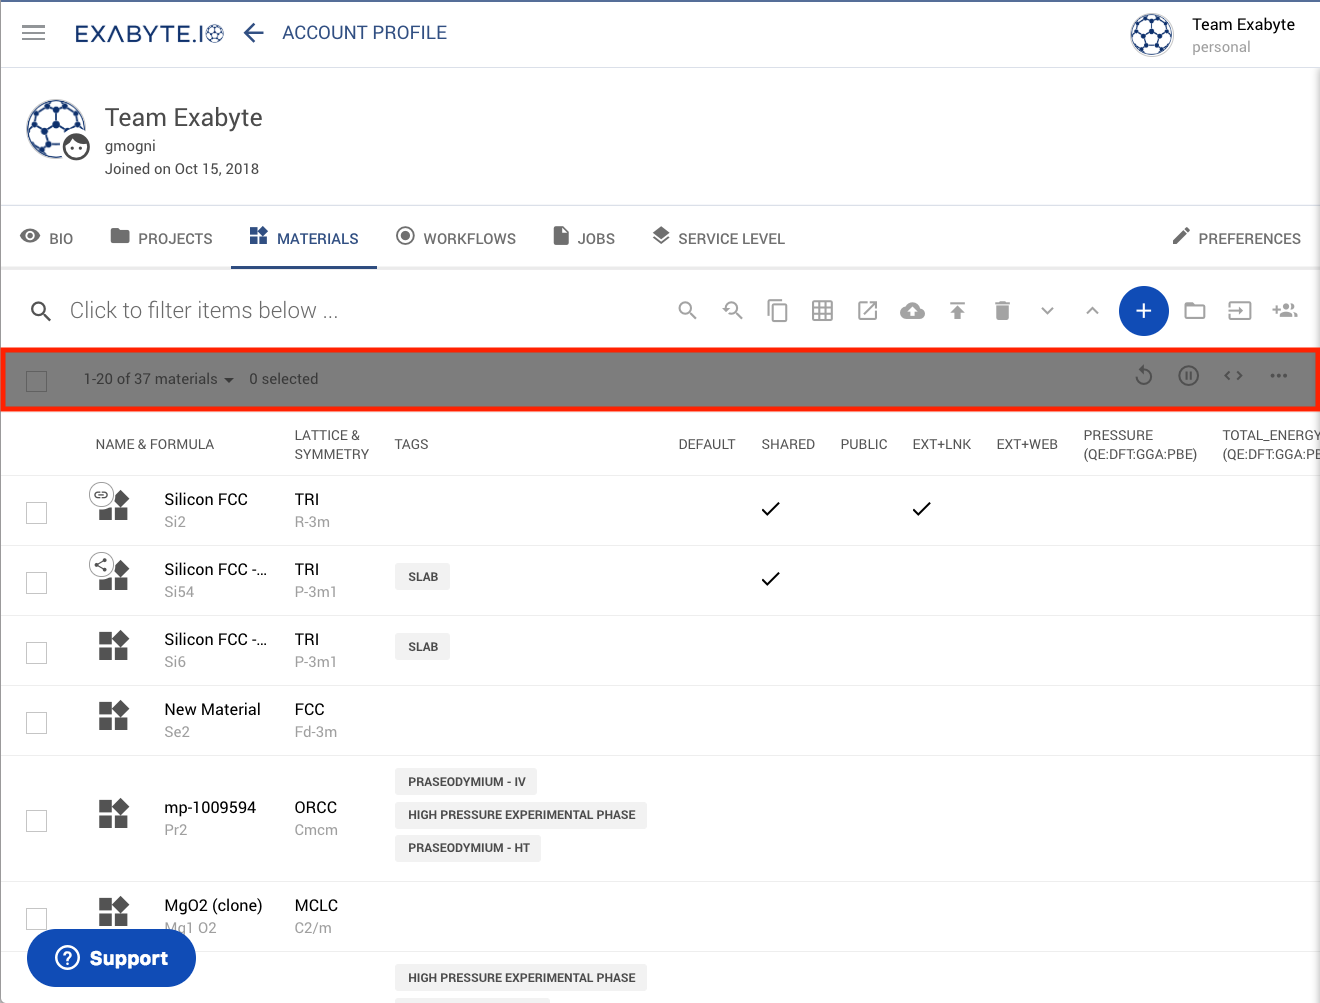This screenshot has width=1320, height=1003.
Task: Select the mp-1009594 row checkbox
Action: 37,821
